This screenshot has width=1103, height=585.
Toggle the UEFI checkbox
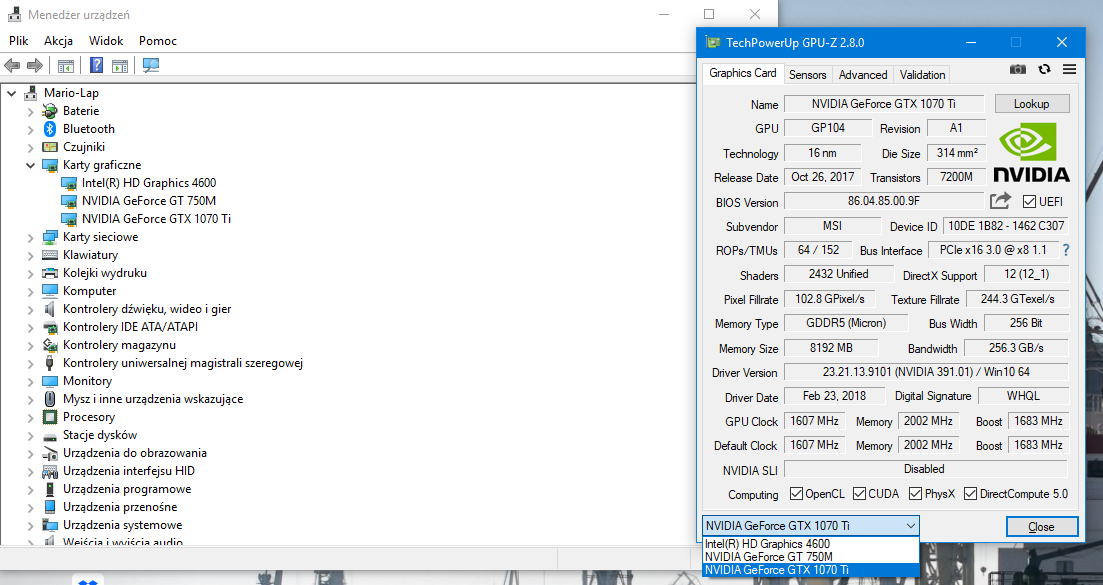tap(1029, 202)
